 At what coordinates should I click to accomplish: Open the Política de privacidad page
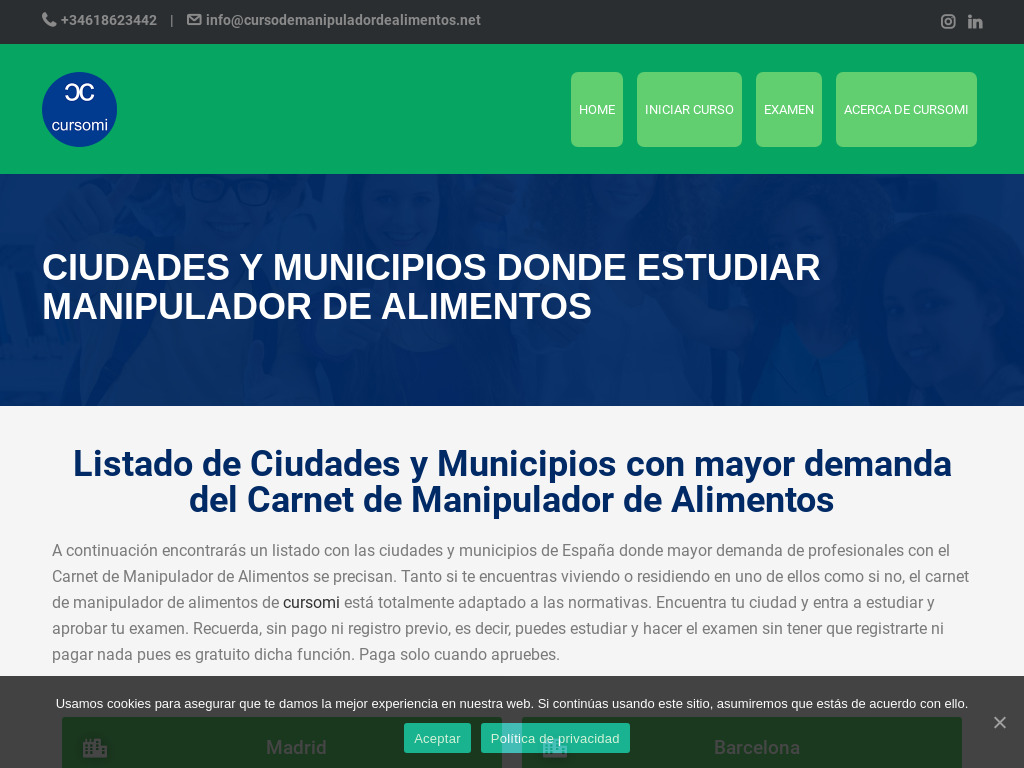[555, 738]
